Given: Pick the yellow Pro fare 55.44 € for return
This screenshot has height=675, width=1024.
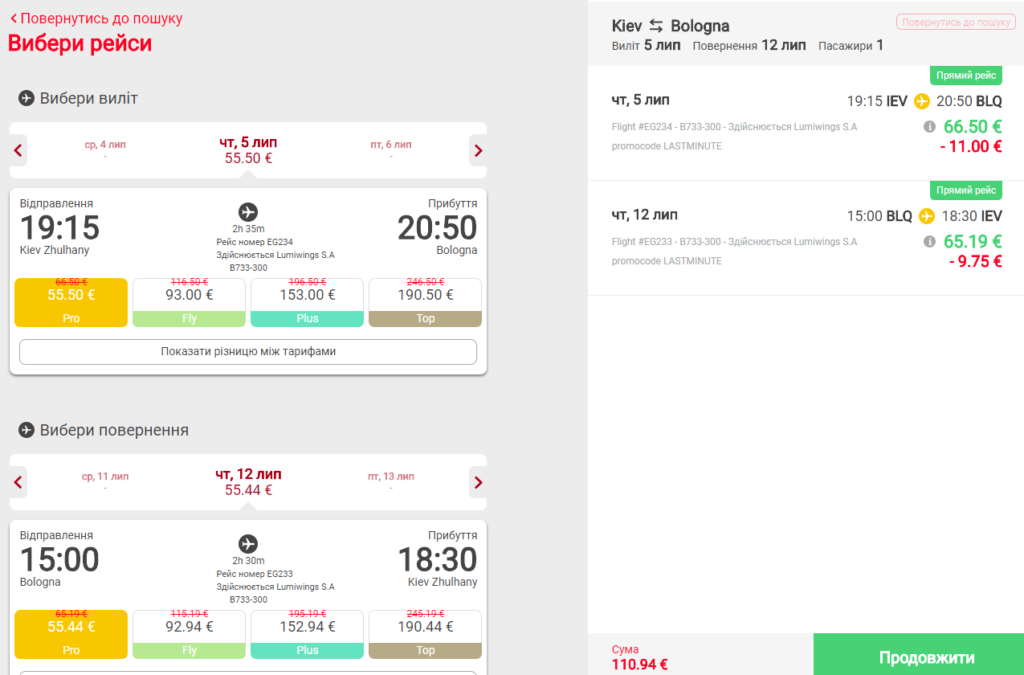Looking at the screenshot, I should (71, 634).
